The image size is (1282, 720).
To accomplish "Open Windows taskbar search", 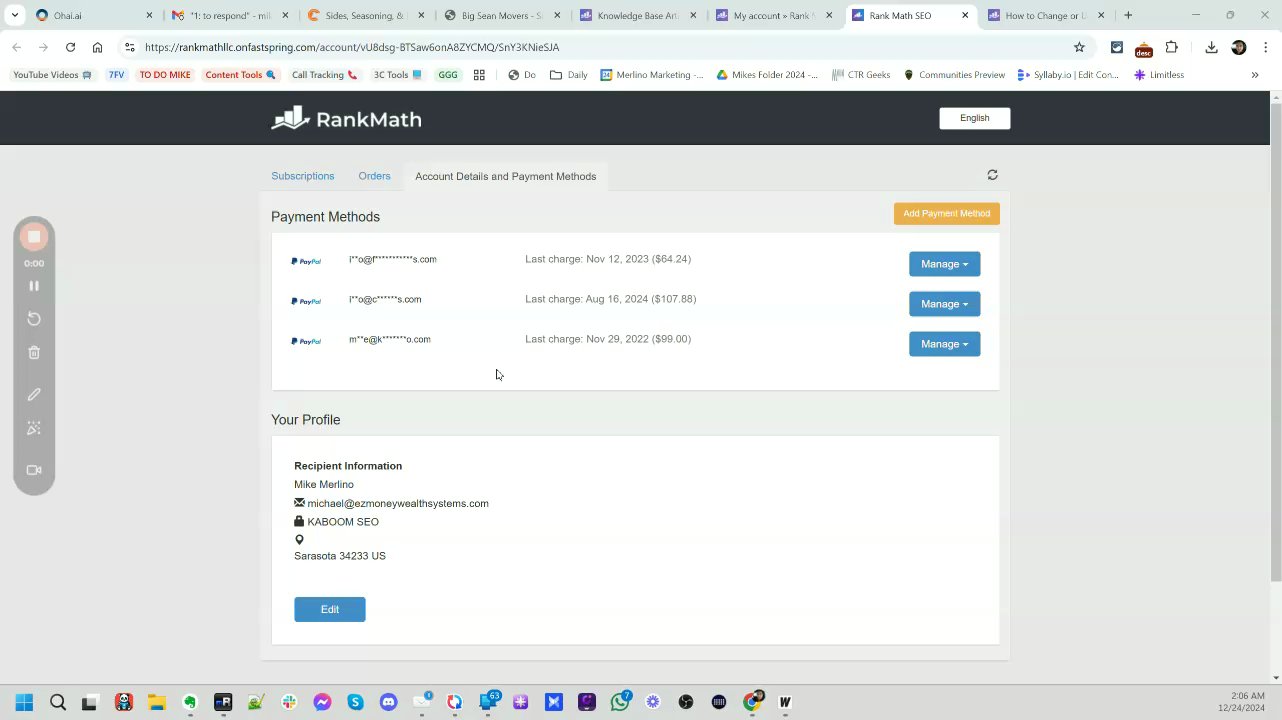I will click(x=58, y=702).
